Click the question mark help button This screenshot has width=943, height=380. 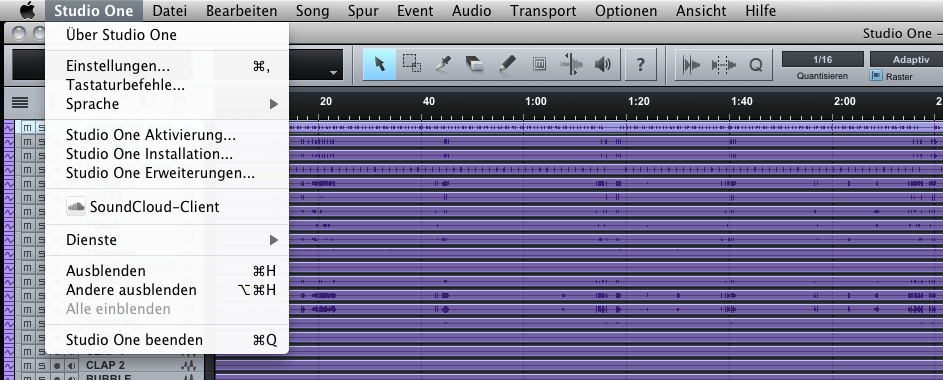tap(640, 64)
